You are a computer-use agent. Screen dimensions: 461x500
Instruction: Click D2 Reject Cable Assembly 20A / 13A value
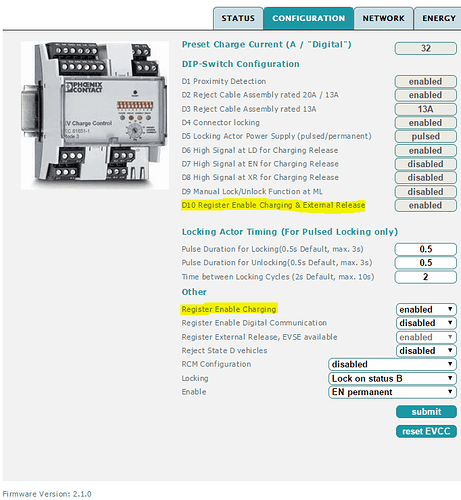coord(426,95)
